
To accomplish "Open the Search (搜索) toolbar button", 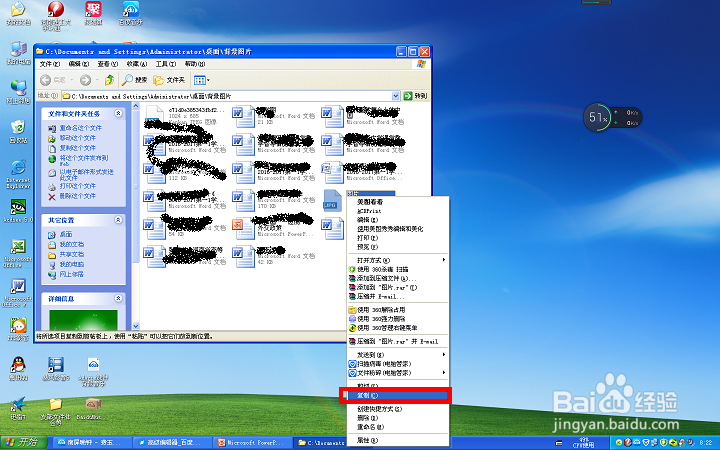I will (x=135, y=80).
